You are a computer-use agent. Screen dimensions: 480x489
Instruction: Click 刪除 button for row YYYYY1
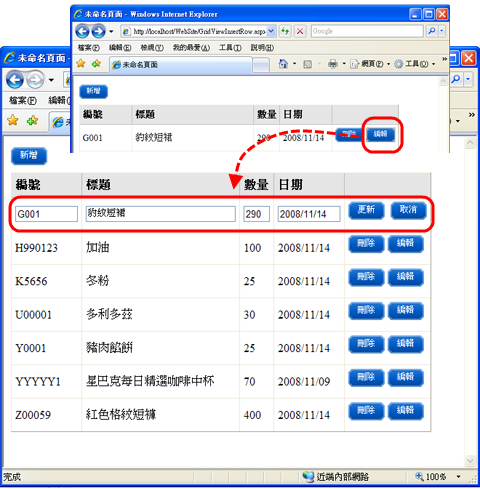pos(366,378)
